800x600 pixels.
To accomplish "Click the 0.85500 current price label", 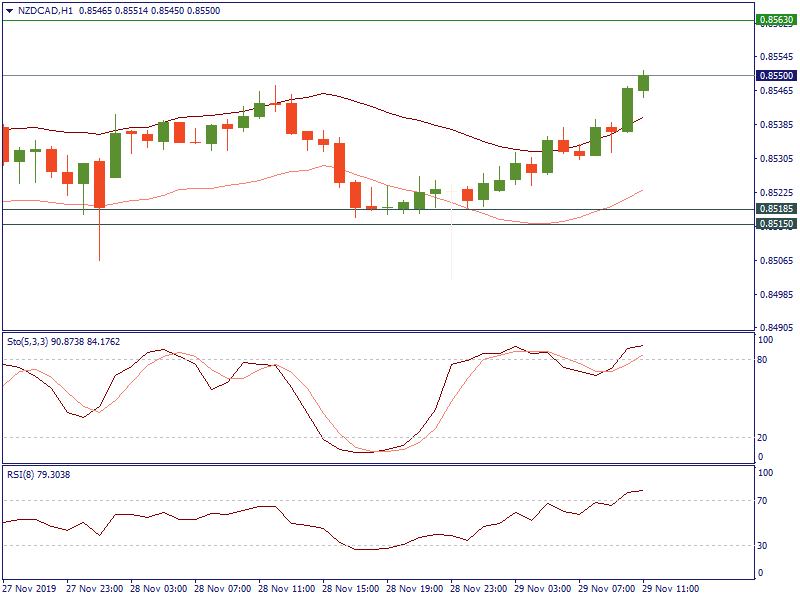I will click(x=776, y=75).
